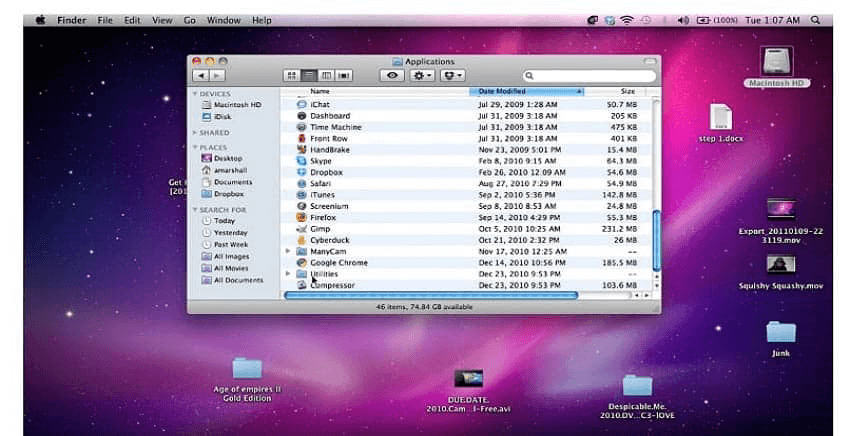Viewport: 850px width, 436px height.
Task: Open the Action gear dropdown
Action: tap(422, 75)
